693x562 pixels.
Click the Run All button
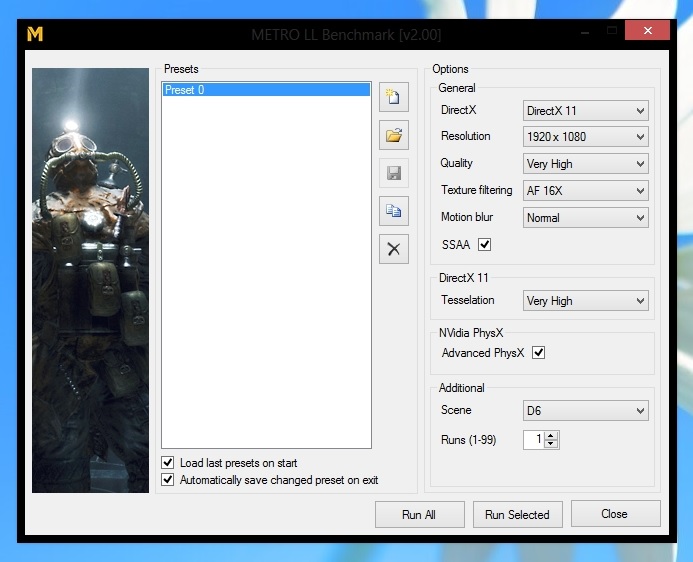pyautogui.click(x=419, y=514)
